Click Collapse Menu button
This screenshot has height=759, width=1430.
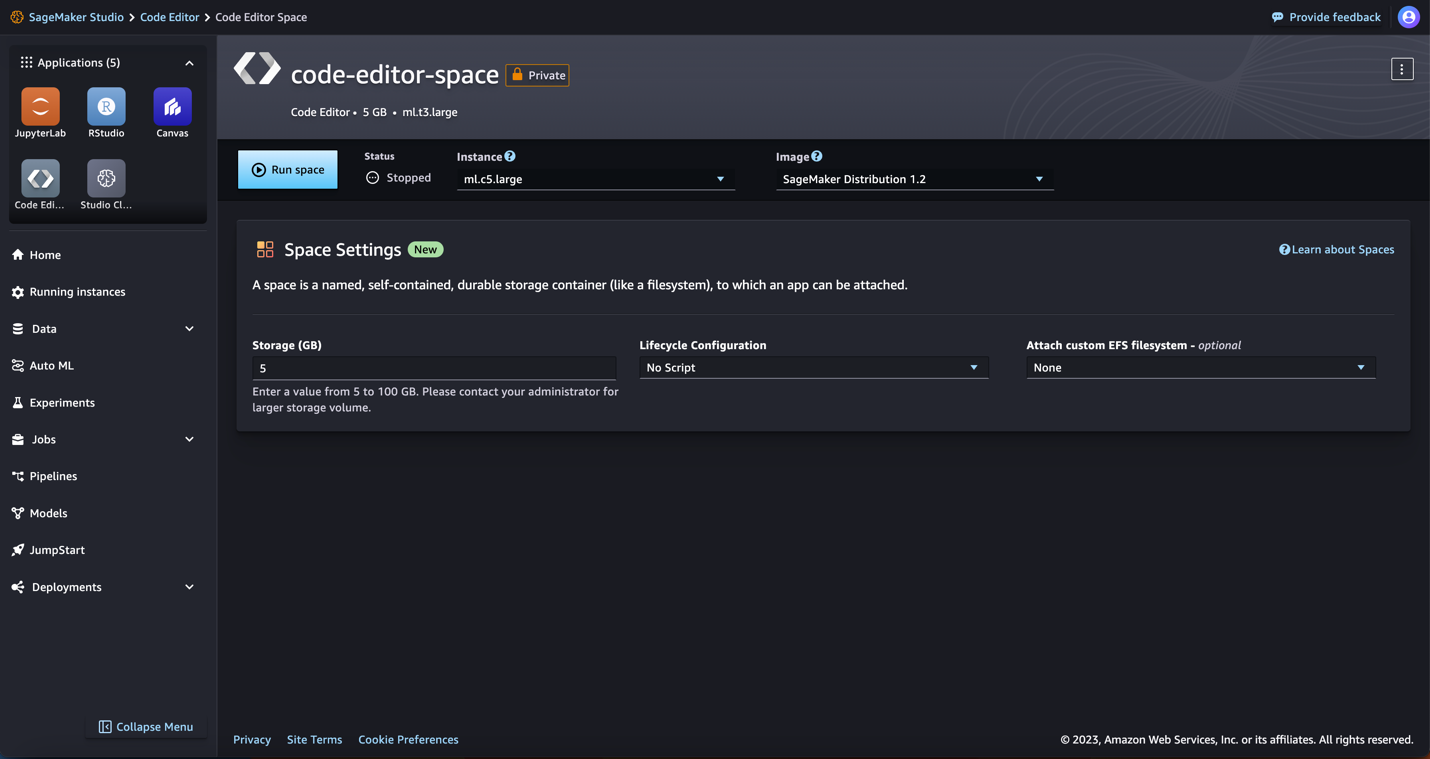pos(146,727)
